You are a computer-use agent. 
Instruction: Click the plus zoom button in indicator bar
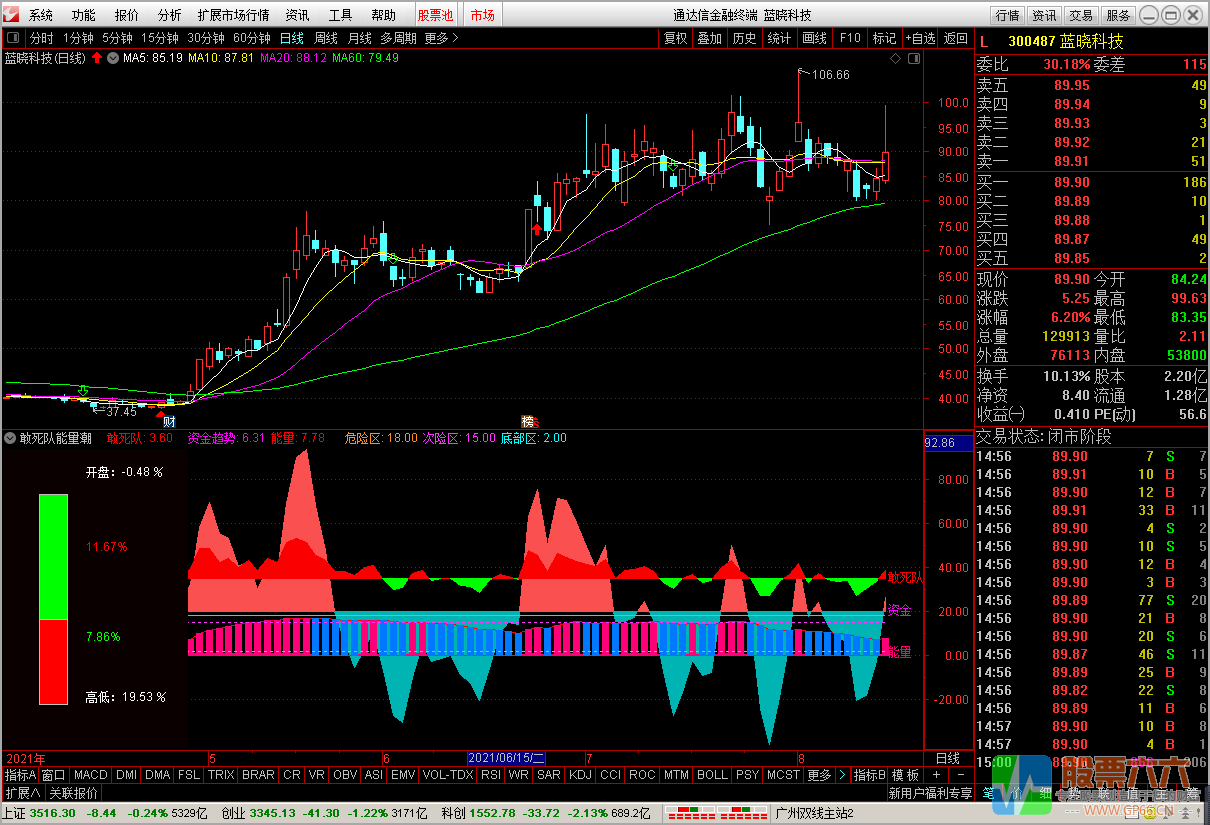coord(935,775)
